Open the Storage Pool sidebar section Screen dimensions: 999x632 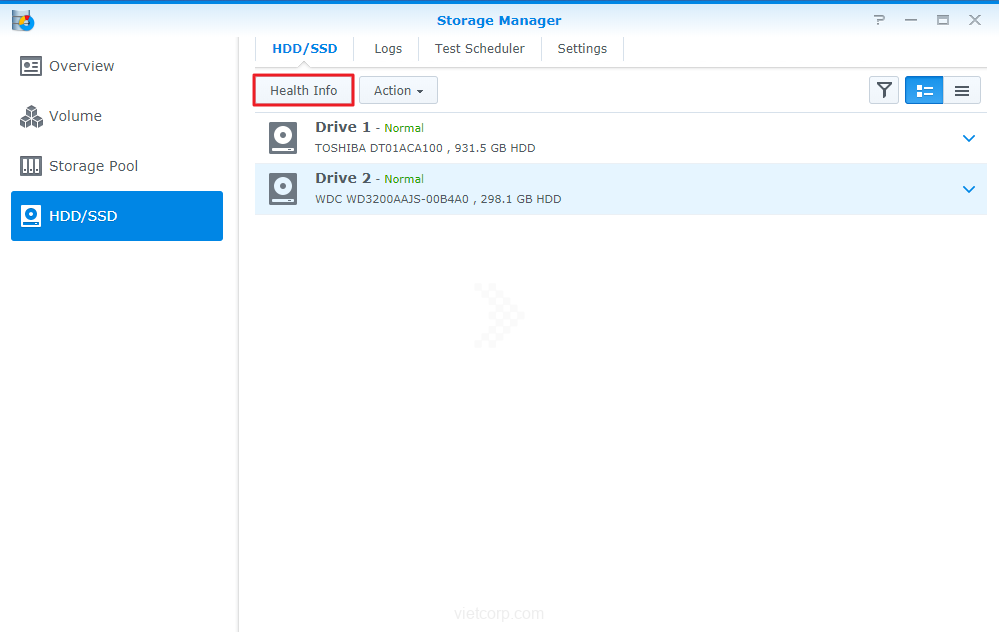click(93, 166)
